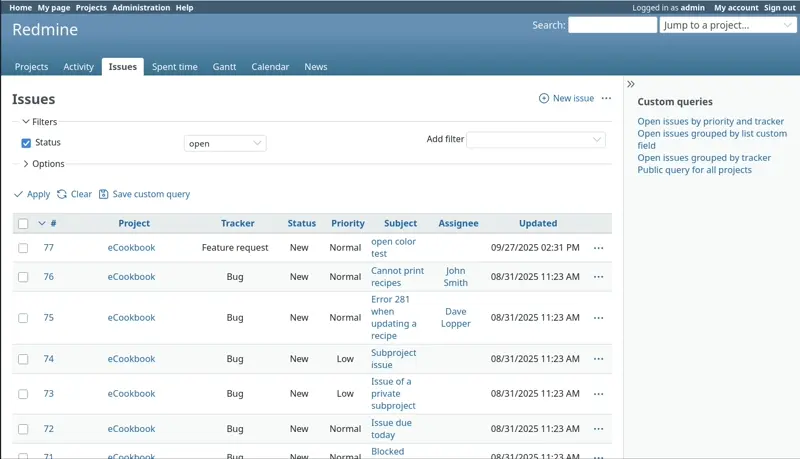Click the Clear reload icon

pyautogui.click(x=62, y=195)
